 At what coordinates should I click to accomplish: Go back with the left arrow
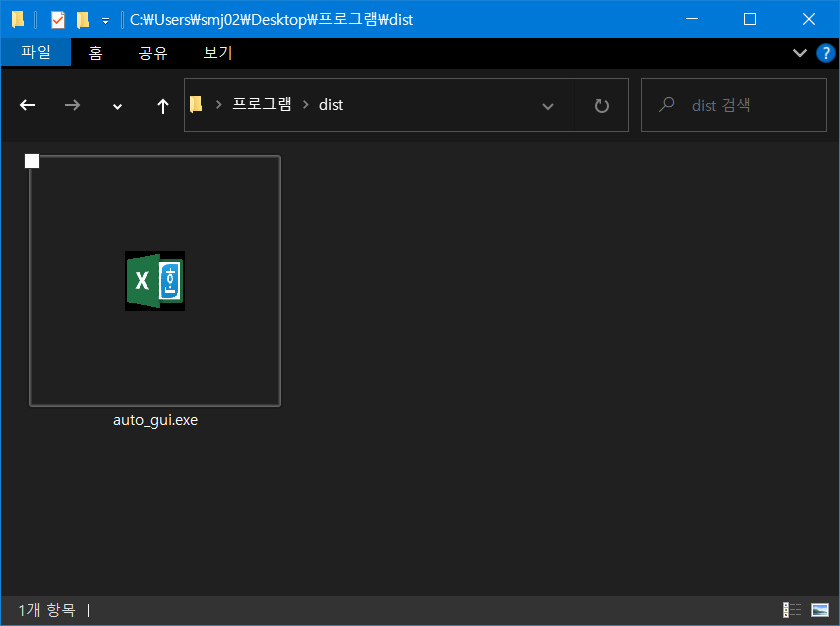27,105
